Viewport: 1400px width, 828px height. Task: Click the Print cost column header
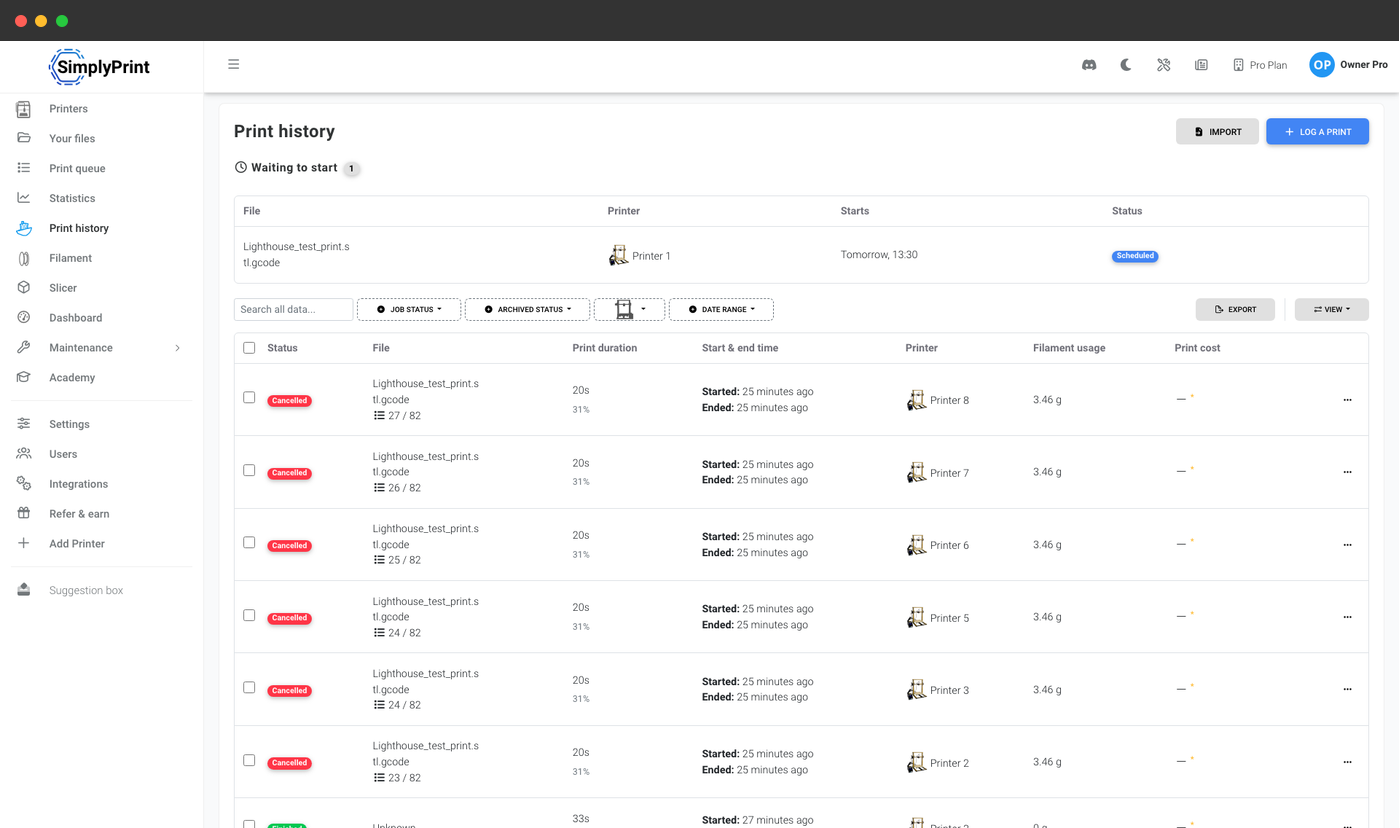pyautogui.click(x=1197, y=348)
